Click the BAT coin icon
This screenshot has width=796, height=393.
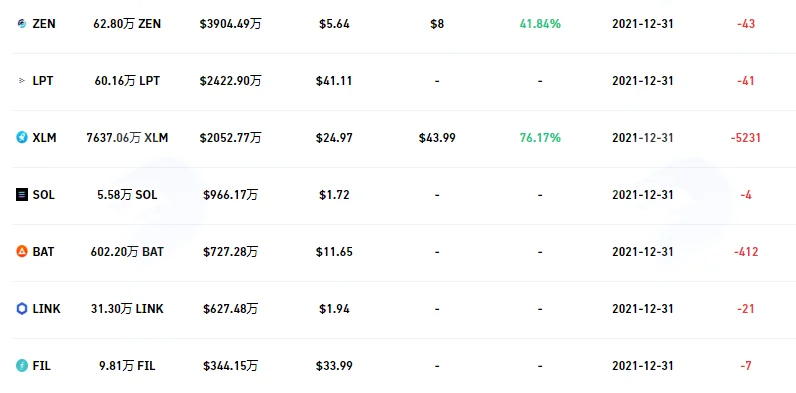pyautogui.click(x=22, y=251)
